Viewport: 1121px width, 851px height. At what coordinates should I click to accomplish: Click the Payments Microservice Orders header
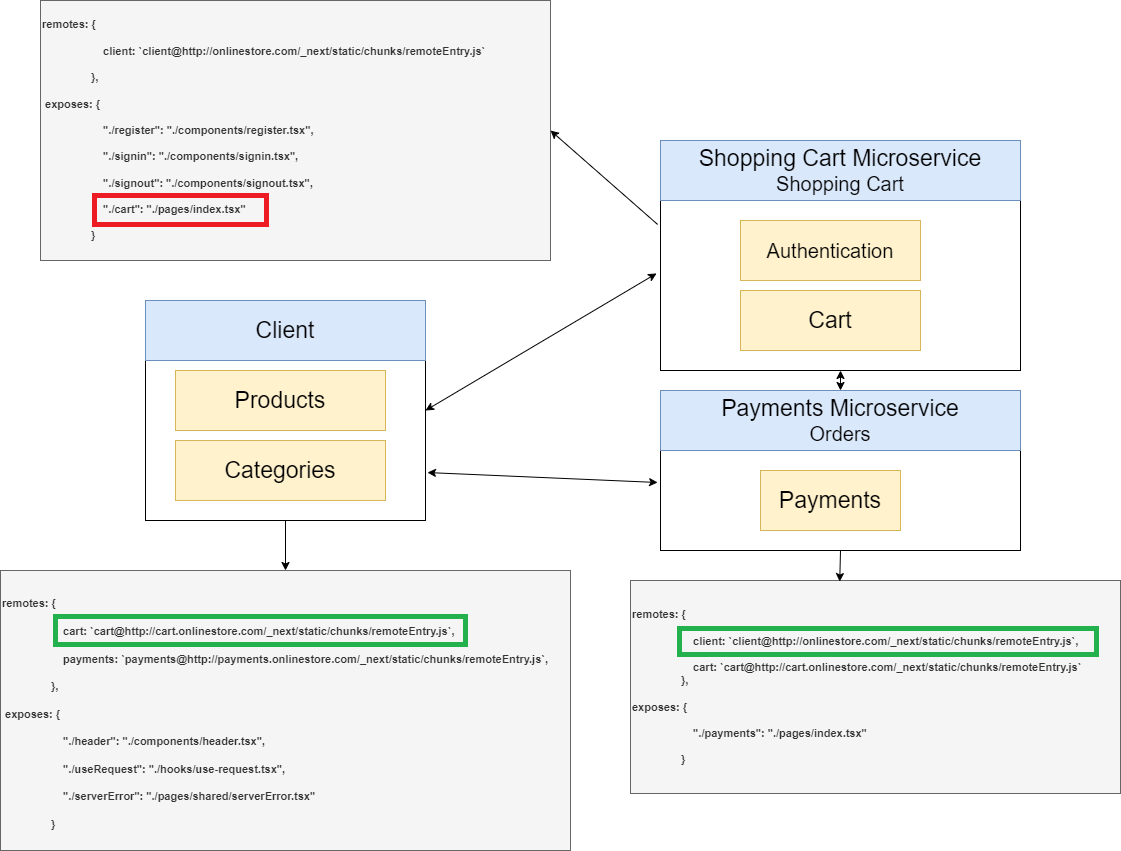click(840, 420)
